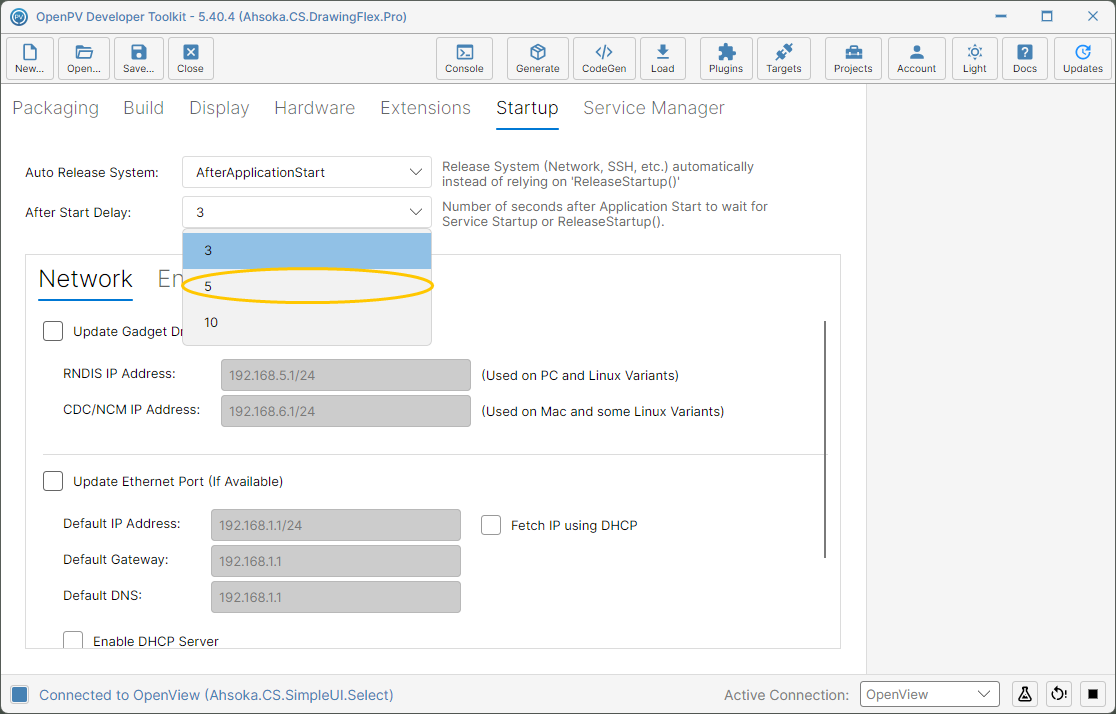Screen dimensions: 1116x714
Task: Select 3 seconds delay option
Action: click(307, 251)
